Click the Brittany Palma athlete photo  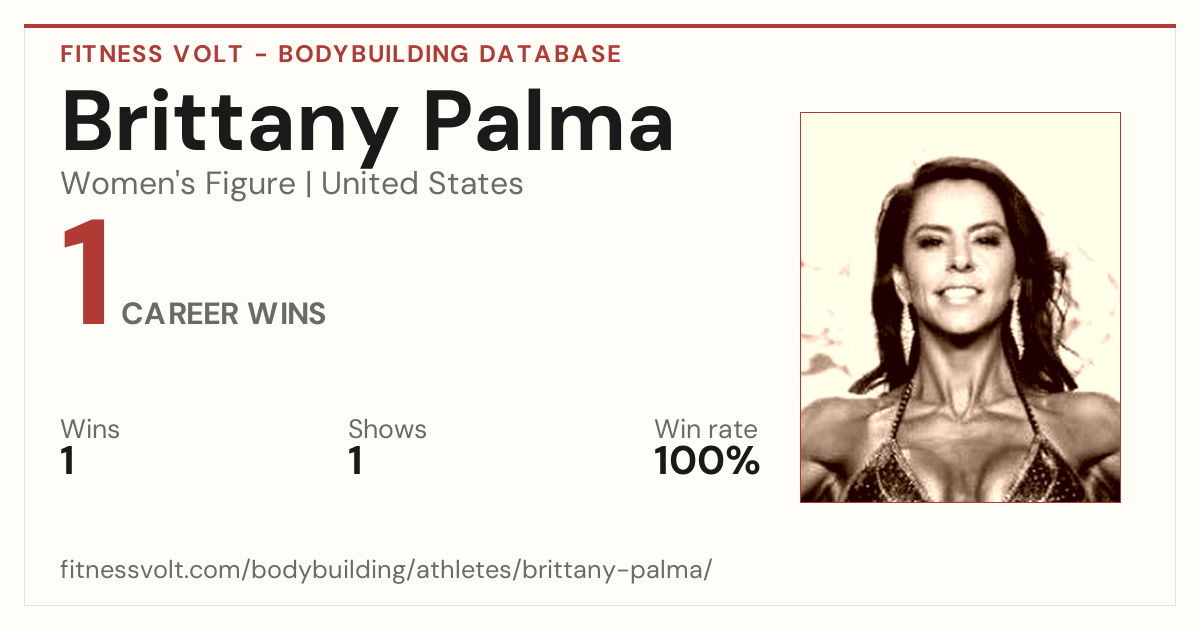click(960, 307)
